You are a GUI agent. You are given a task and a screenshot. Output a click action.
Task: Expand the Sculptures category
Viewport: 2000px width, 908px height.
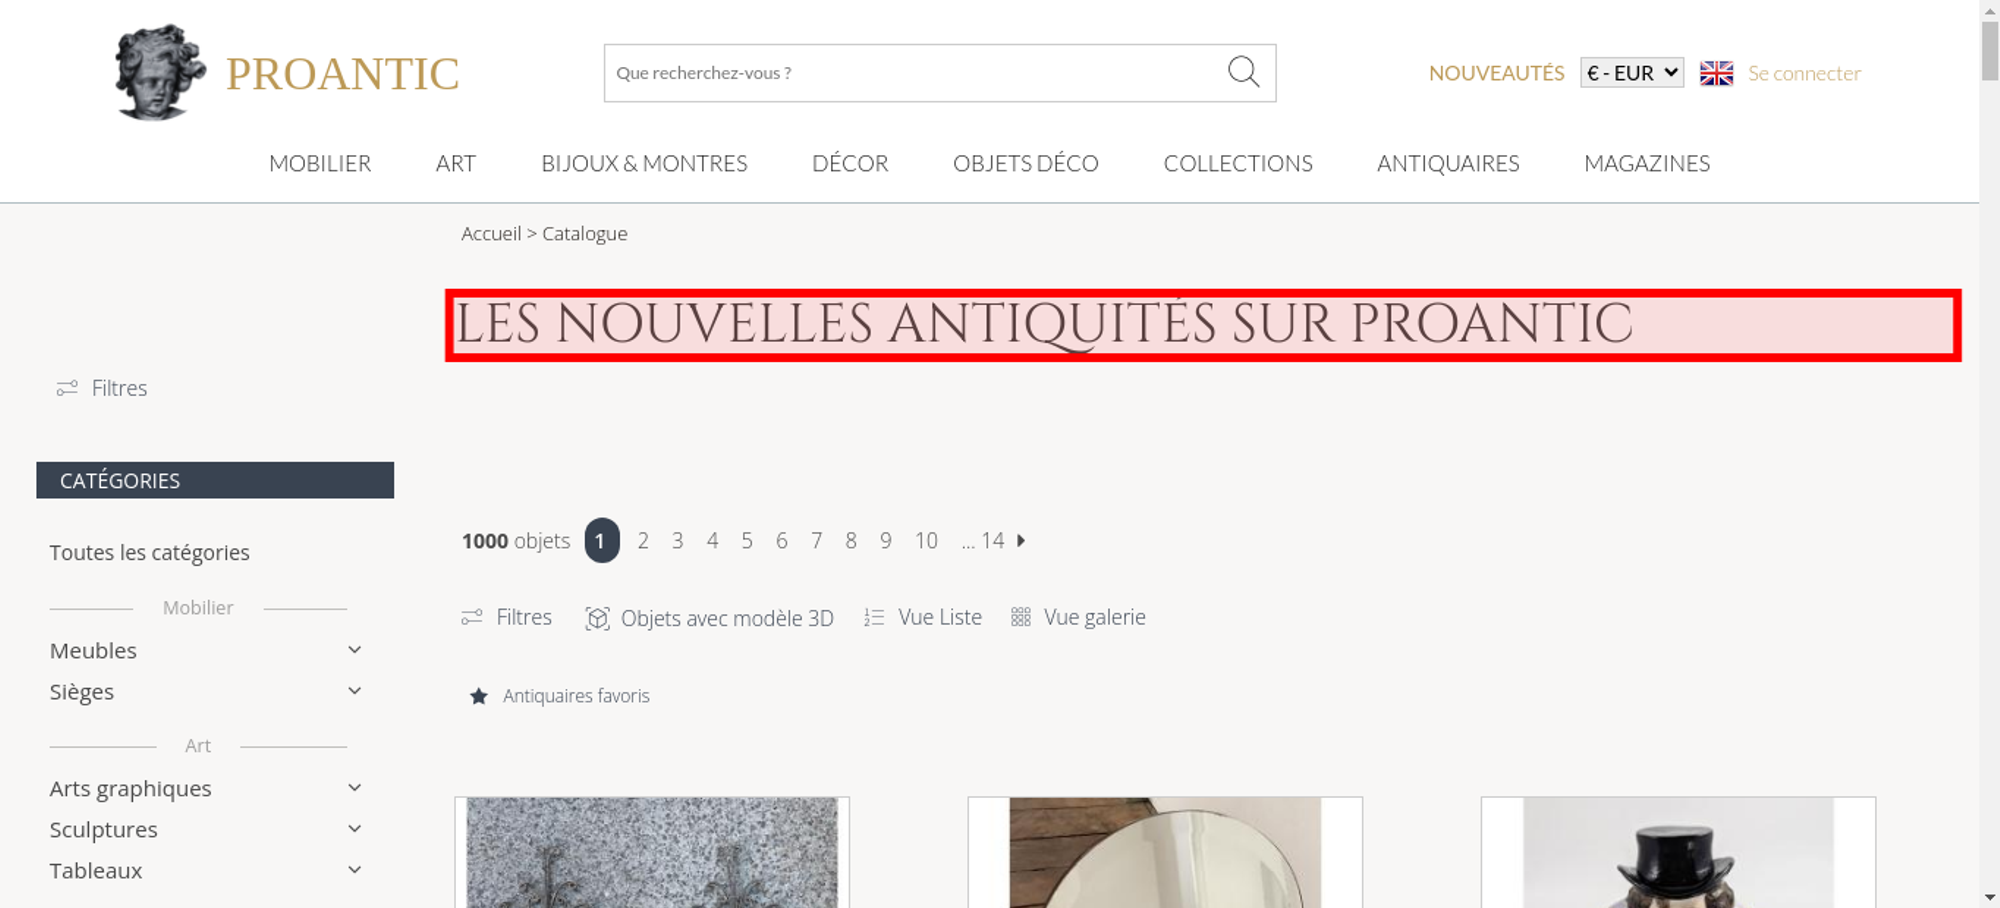354,829
